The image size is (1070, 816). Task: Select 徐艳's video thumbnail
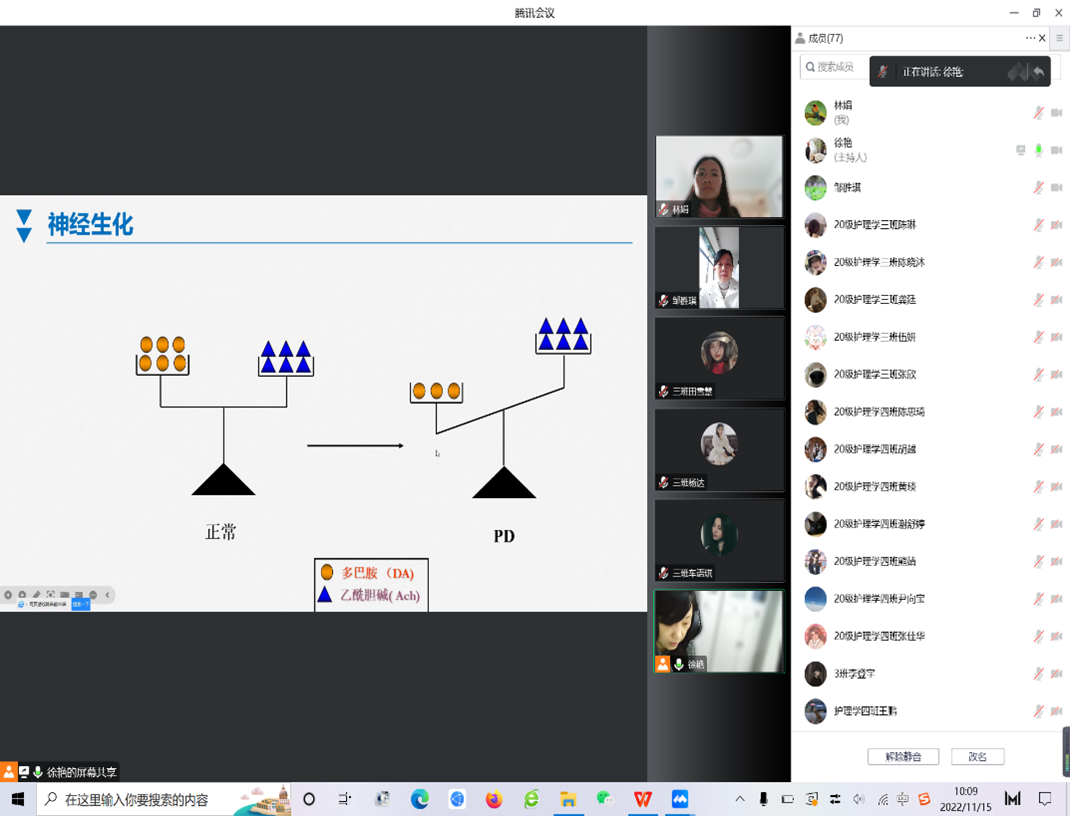[719, 631]
